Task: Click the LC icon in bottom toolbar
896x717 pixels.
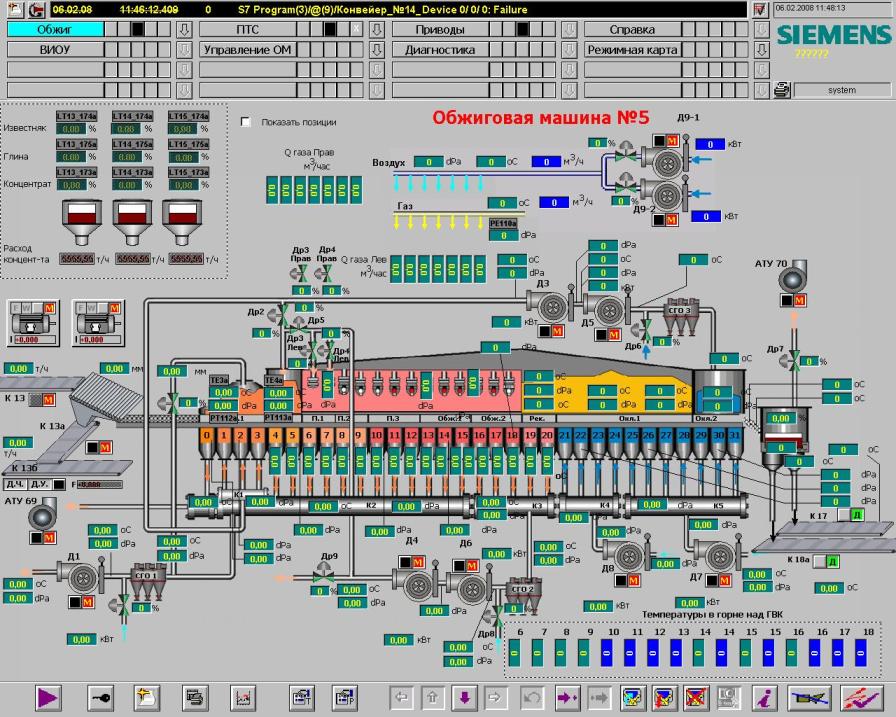Action: click(x=729, y=698)
